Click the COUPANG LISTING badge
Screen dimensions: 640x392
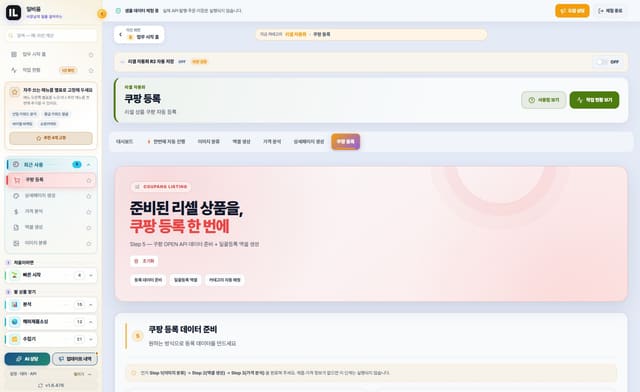click(161, 187)
